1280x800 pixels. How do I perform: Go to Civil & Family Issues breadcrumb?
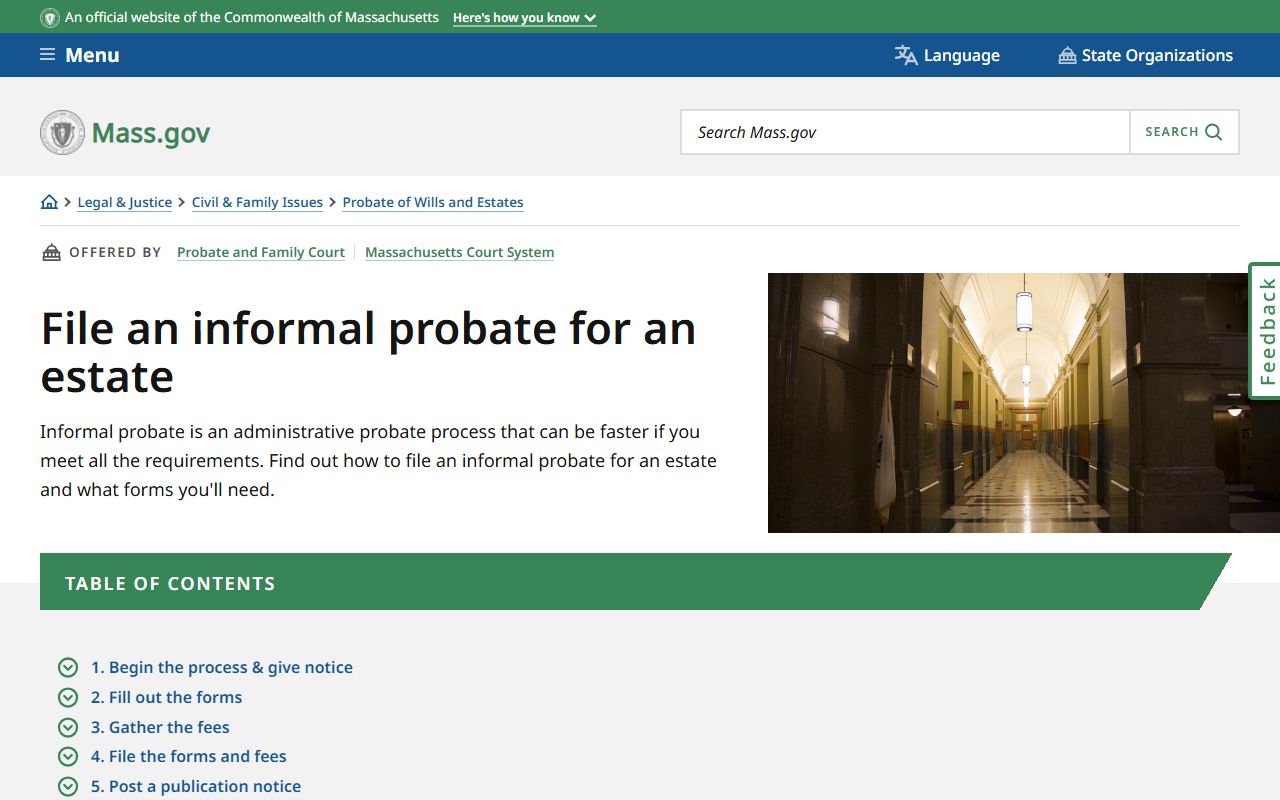pyautogui.click(x=257, y=202)
